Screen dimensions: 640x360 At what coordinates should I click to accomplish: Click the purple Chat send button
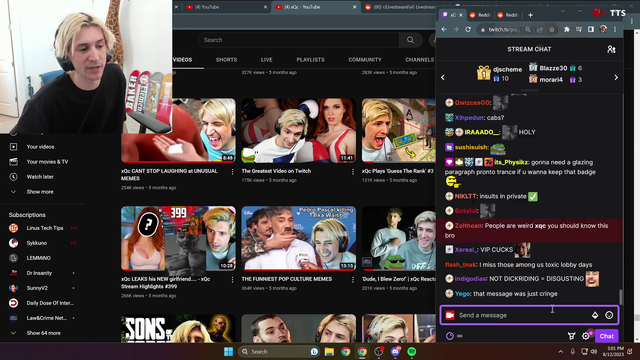pyautogui.click(x=607, y=336)
